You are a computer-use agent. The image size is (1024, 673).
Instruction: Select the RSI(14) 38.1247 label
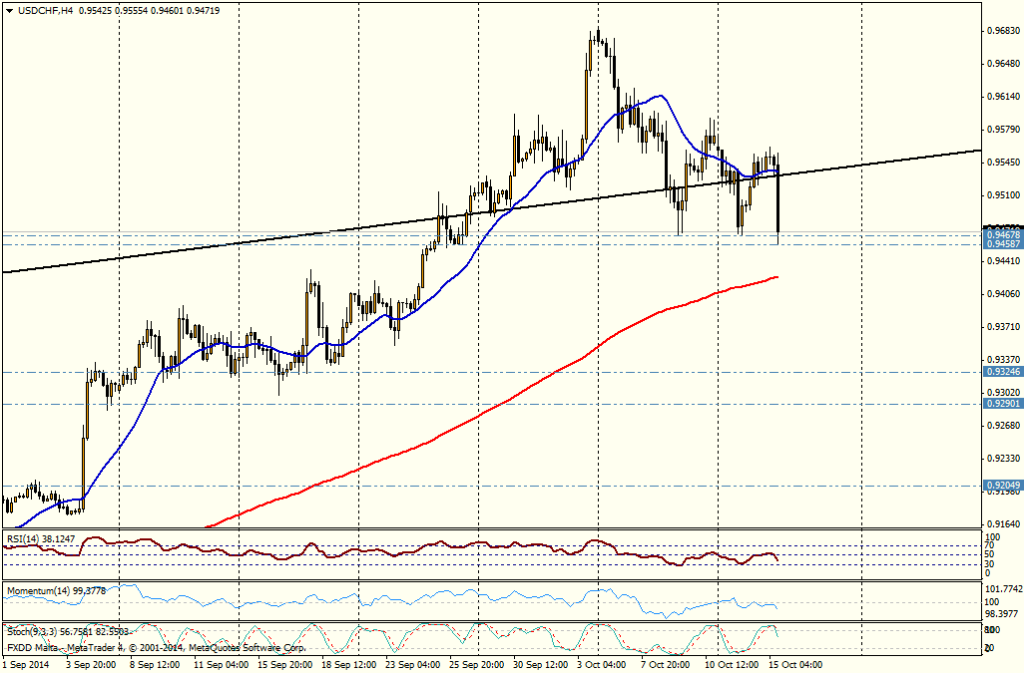(x=42, y=536)
